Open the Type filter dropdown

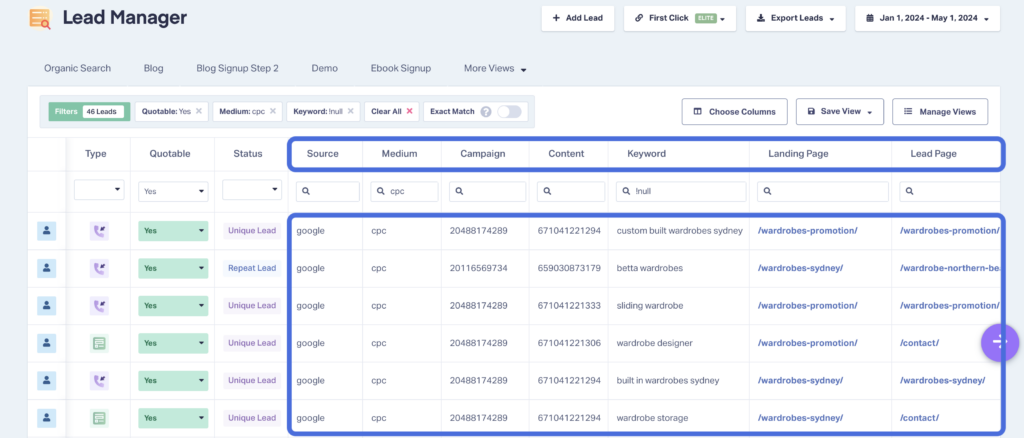(x=99, y=190)
